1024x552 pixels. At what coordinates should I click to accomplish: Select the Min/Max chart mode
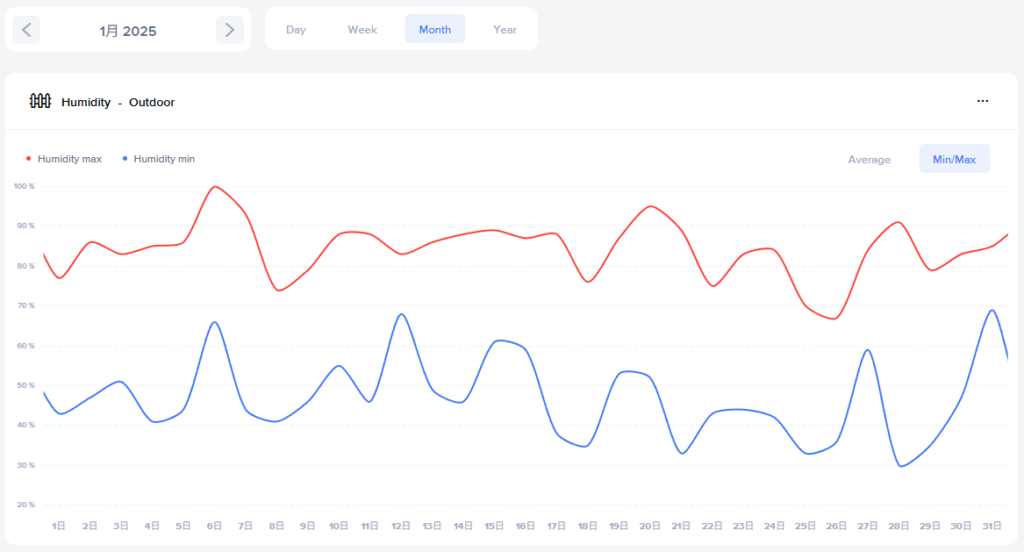click(x=954, y=159)
